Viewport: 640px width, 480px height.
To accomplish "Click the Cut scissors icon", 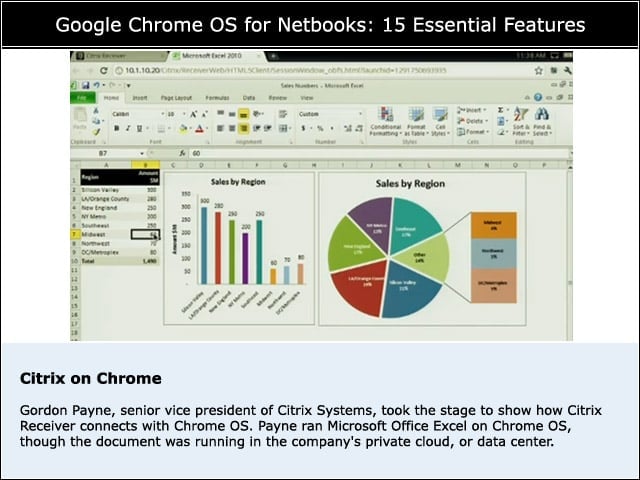I will 96,111.
